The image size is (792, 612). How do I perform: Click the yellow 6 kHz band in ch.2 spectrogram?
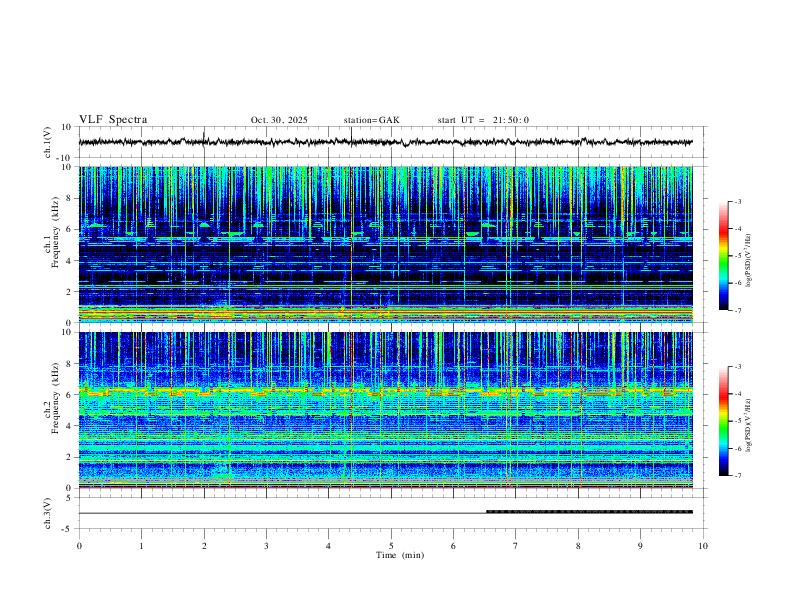click(x=386, y=390)
